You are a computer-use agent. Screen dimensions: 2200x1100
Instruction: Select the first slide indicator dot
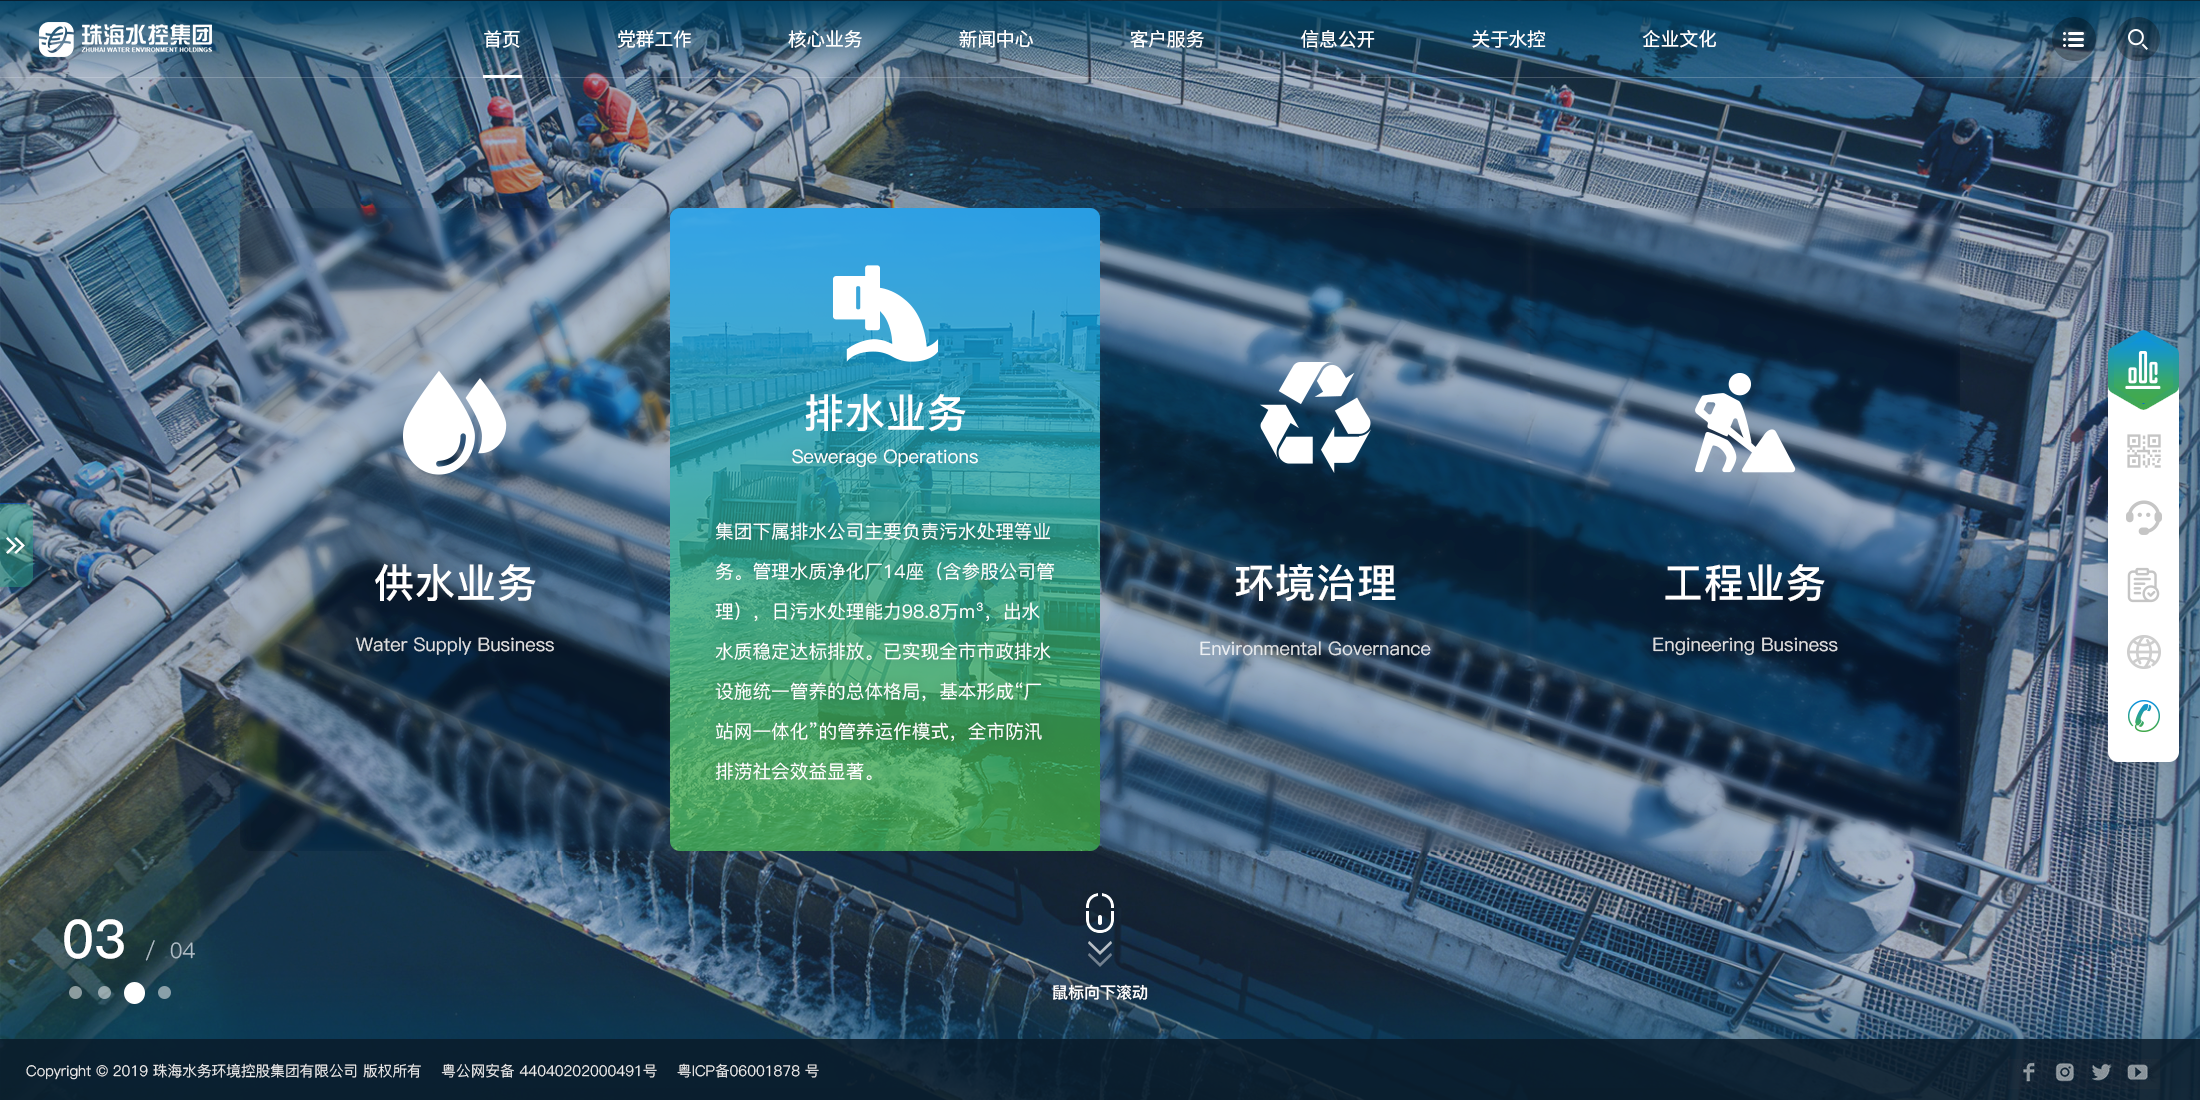[75, 993]
